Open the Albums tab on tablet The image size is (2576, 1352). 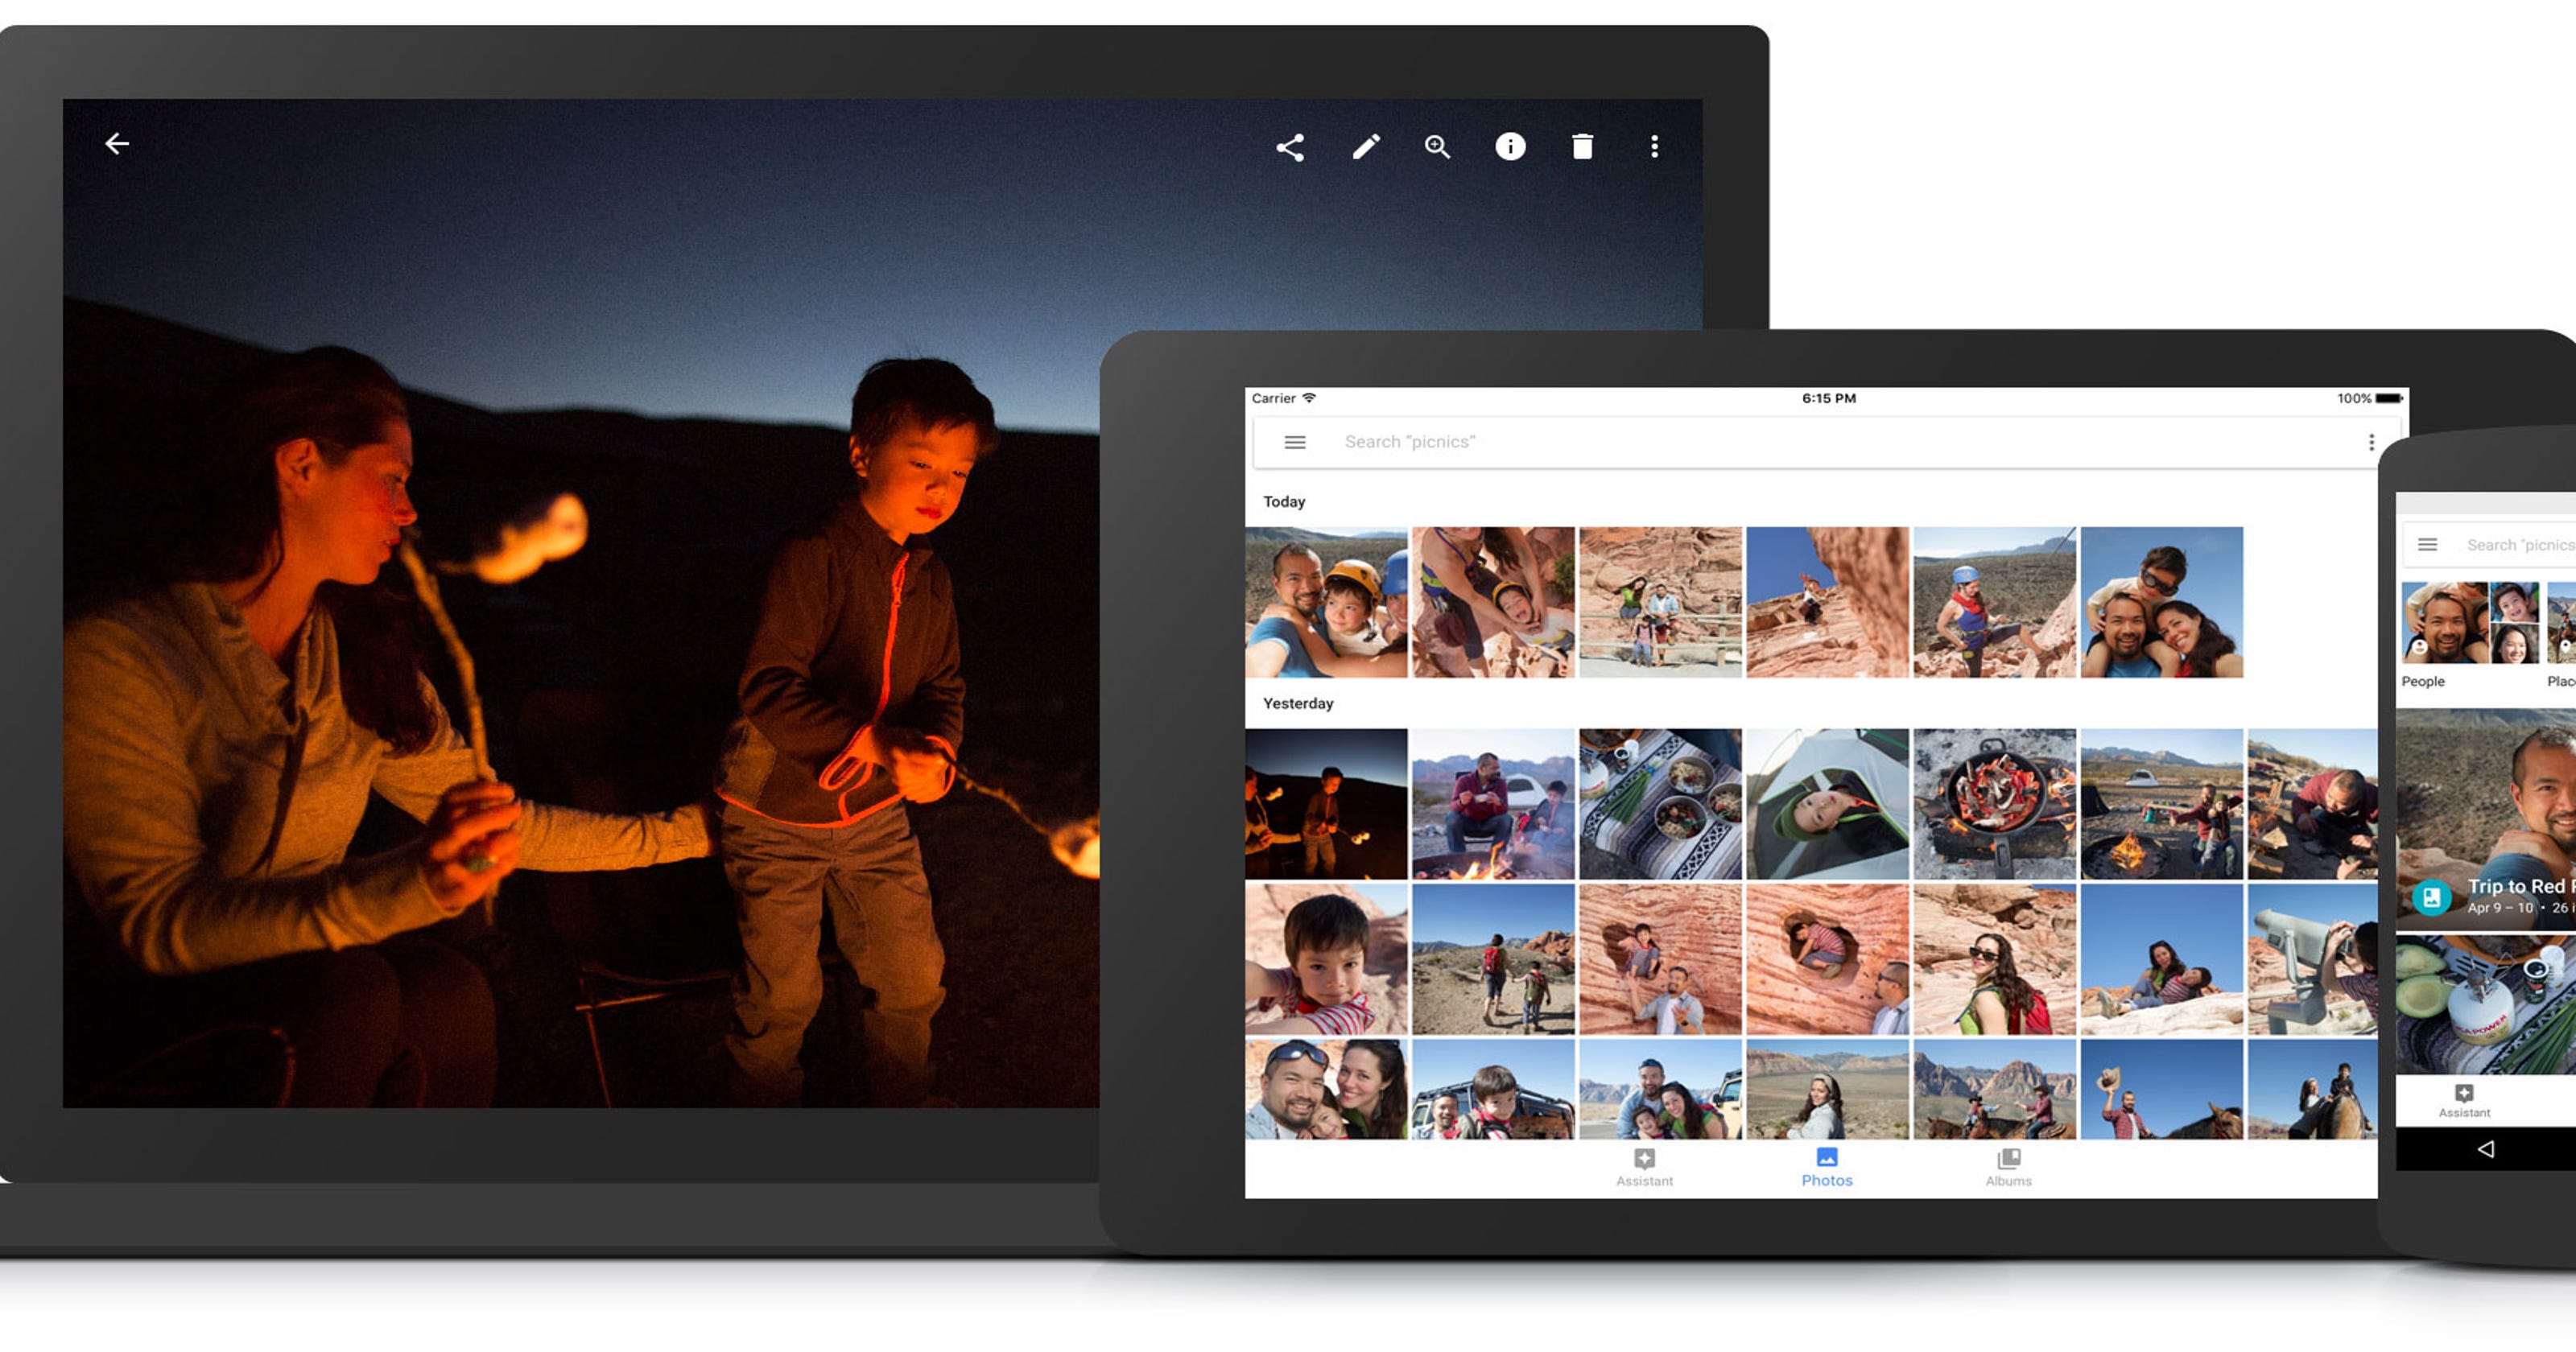click(x=2008, y=1166)
